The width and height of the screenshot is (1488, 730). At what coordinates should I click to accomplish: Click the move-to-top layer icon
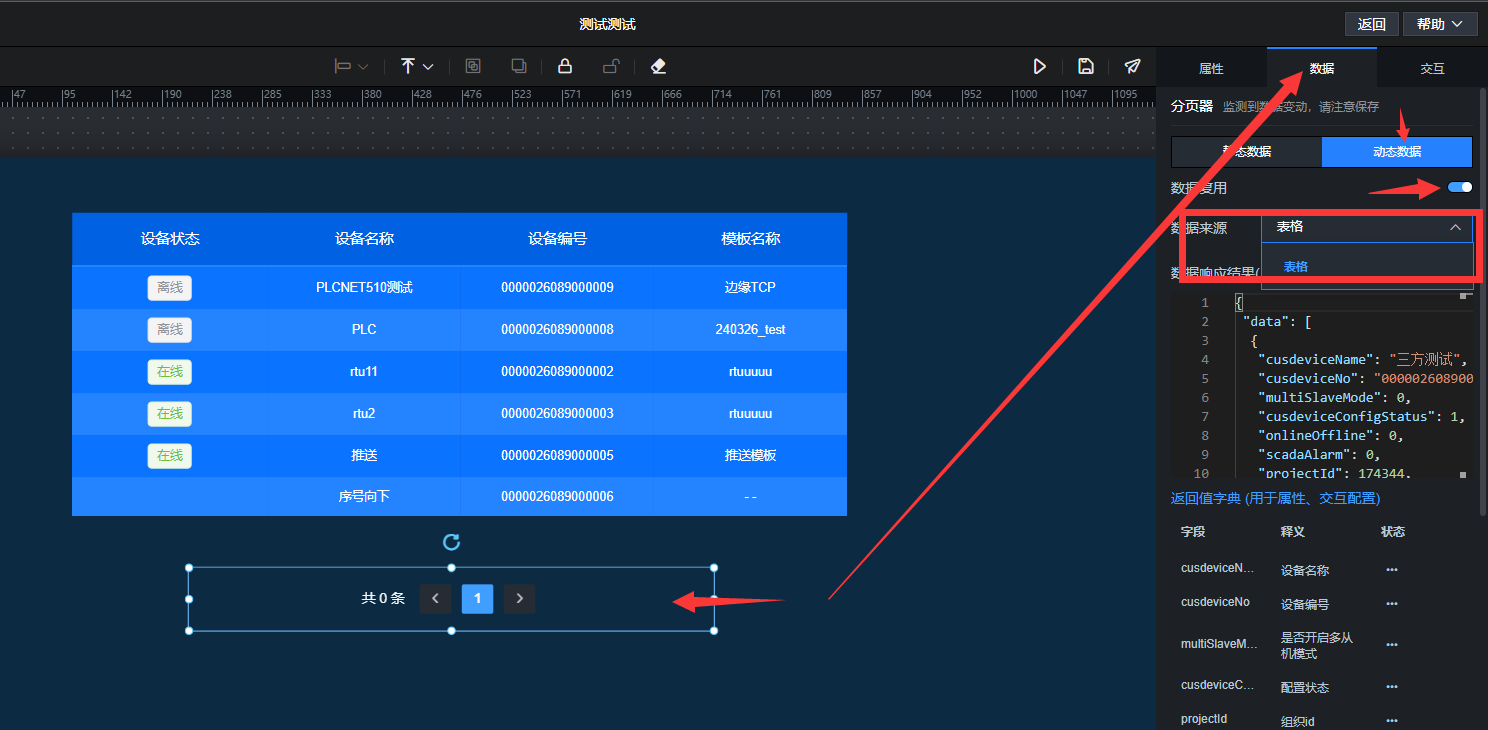pyautogui.click(x=408, y=66)
